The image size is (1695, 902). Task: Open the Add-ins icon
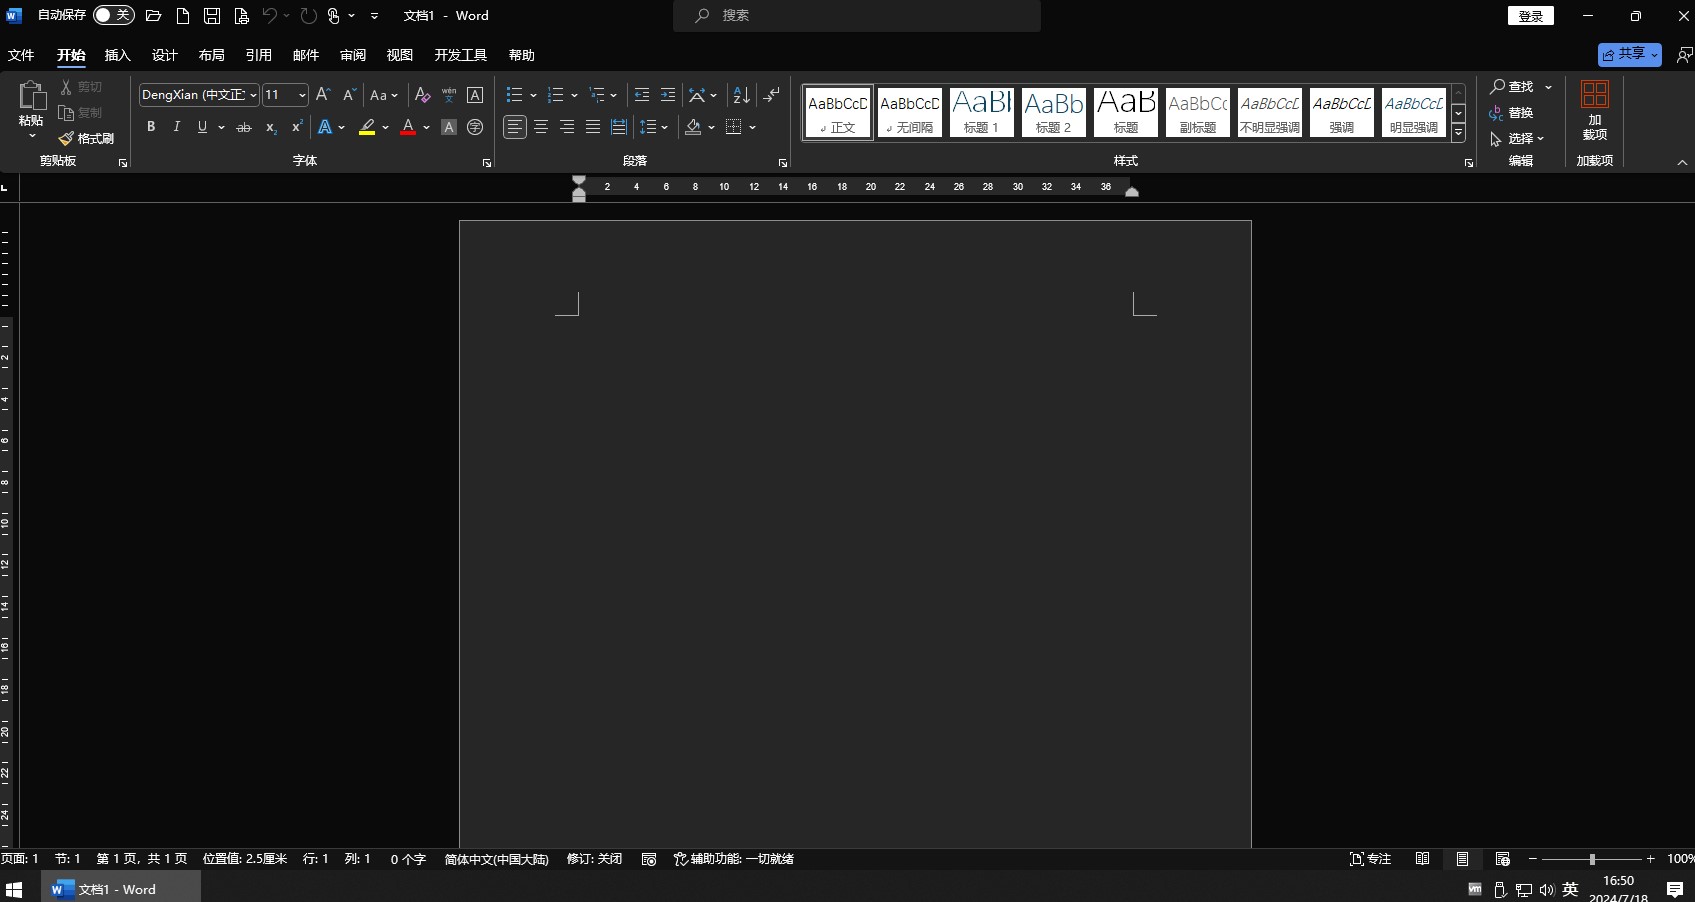(1595, 95)
